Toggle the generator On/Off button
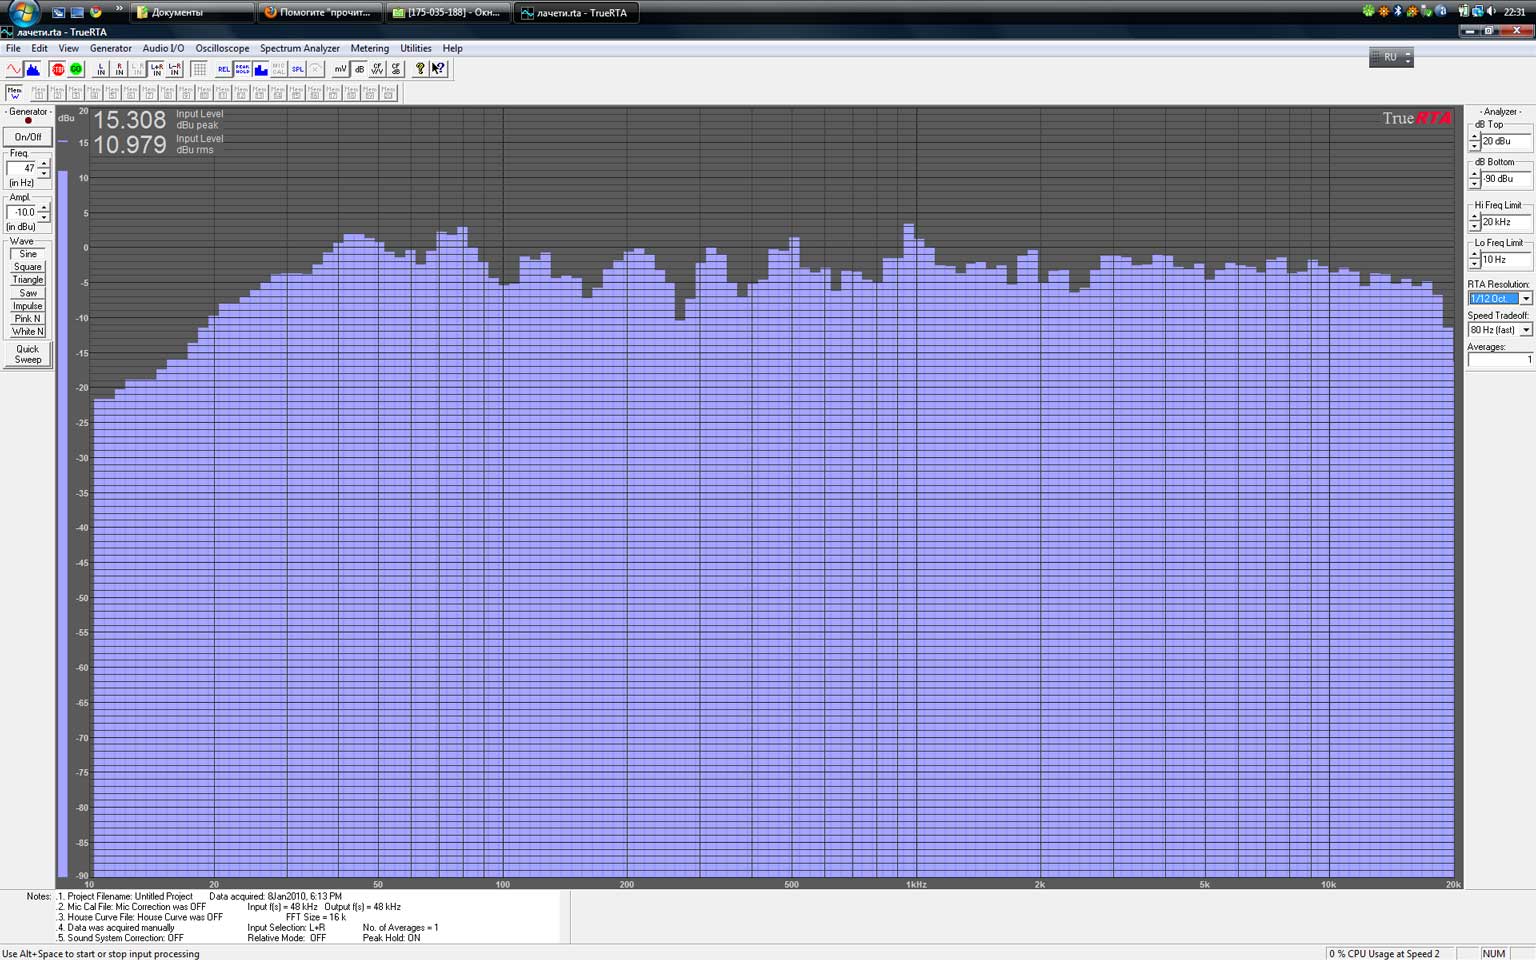Viewport: 1536px width, 960px height. point(28,137)
